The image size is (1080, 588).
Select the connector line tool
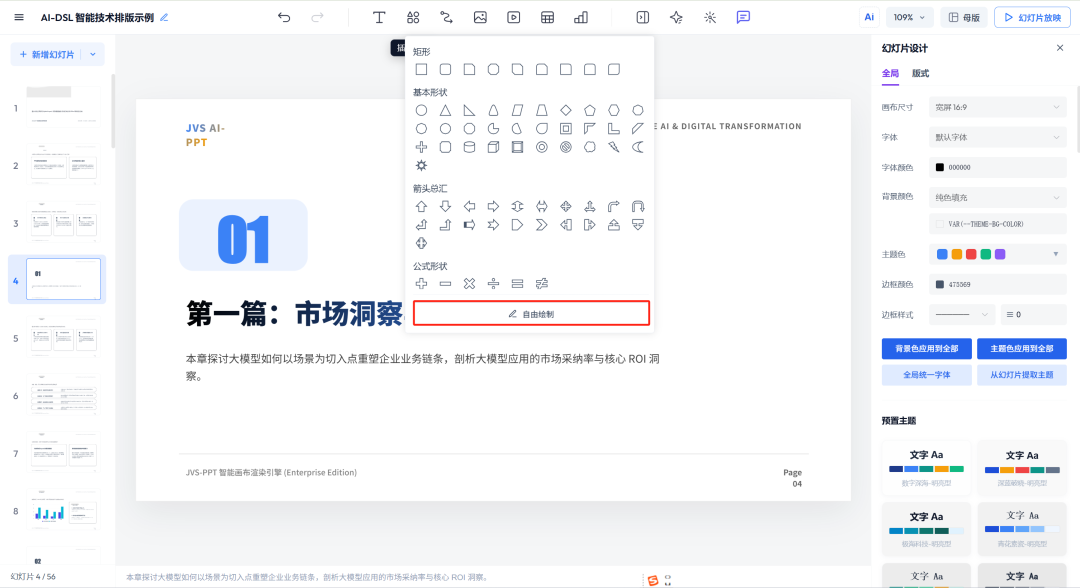(446, 17)
